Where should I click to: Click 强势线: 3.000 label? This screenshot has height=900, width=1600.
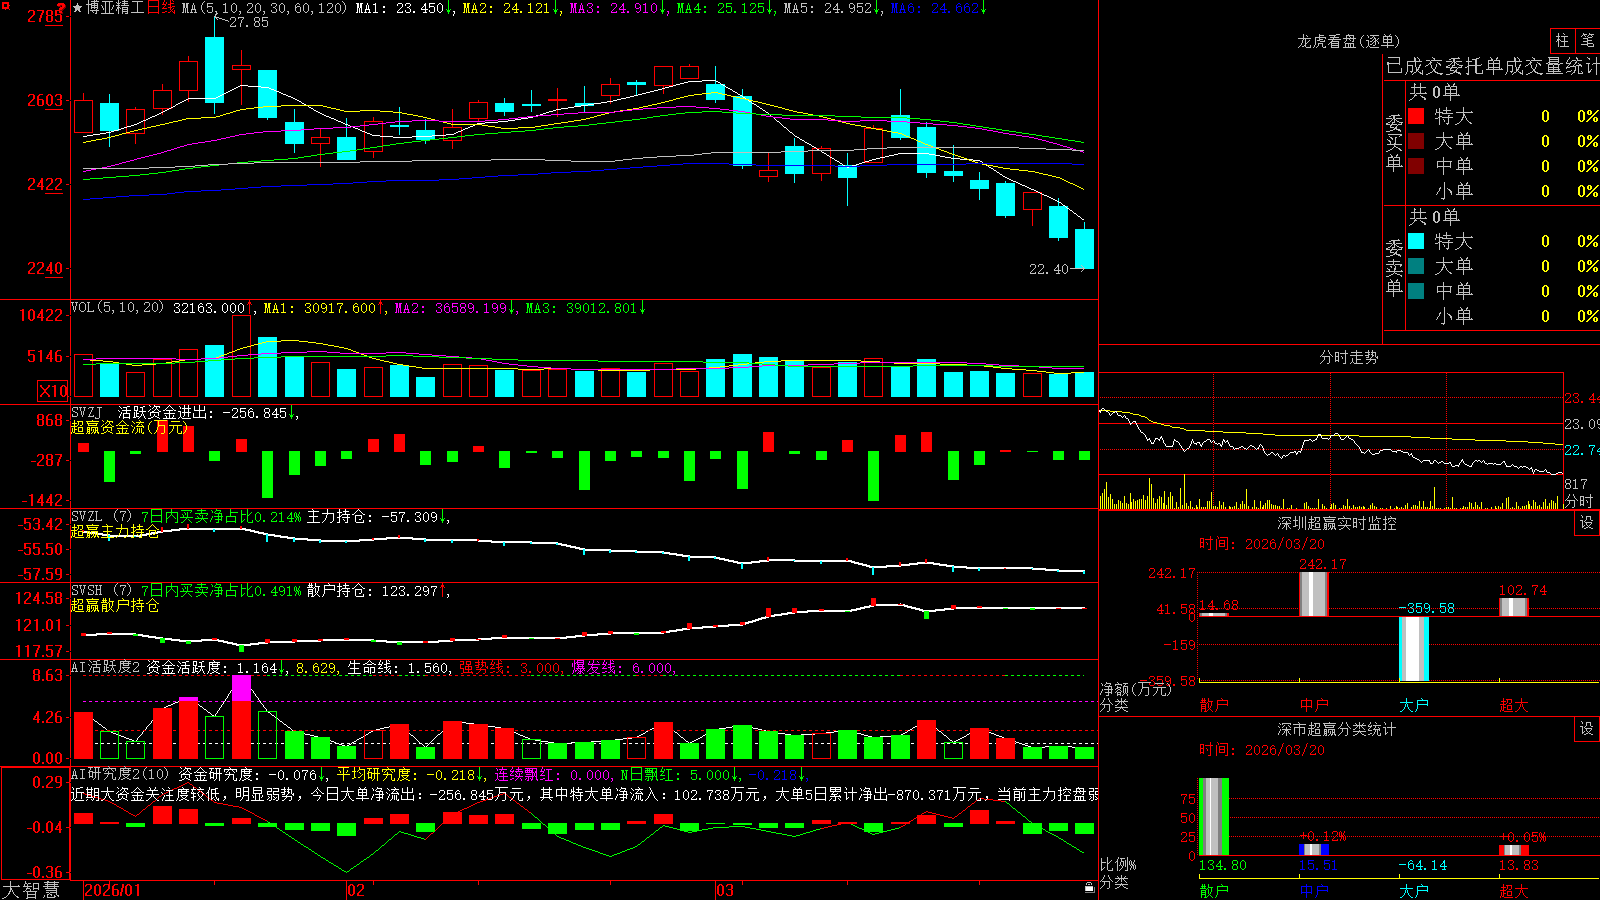click(x=510, y=667)
